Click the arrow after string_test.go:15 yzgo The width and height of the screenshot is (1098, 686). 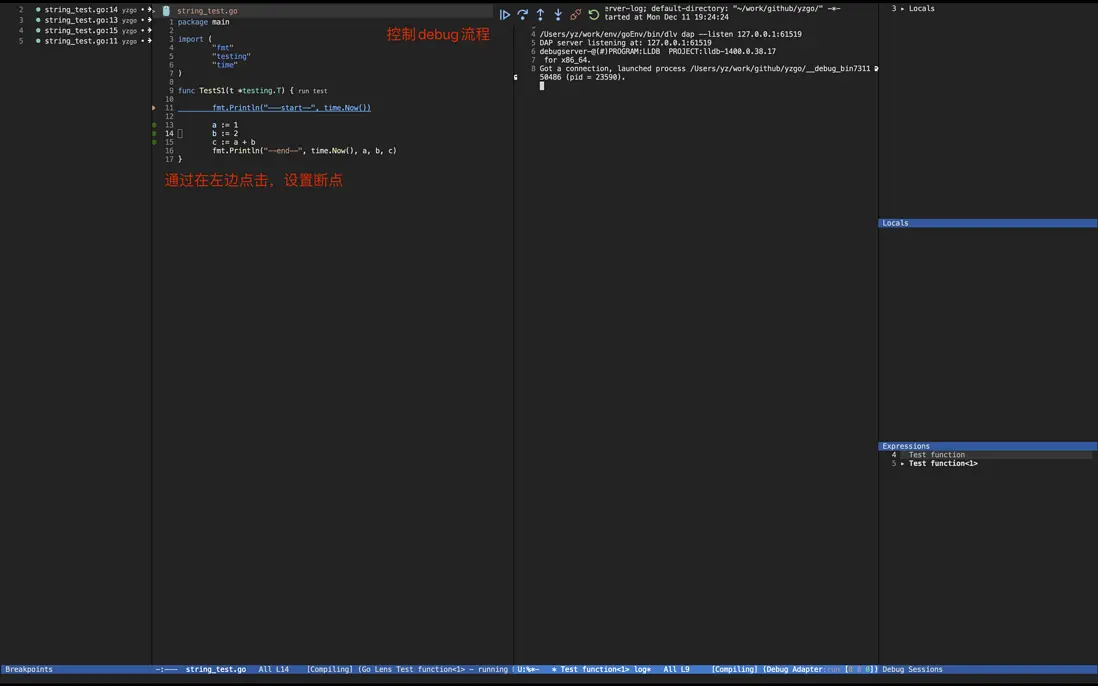click(x=149, y=31)
